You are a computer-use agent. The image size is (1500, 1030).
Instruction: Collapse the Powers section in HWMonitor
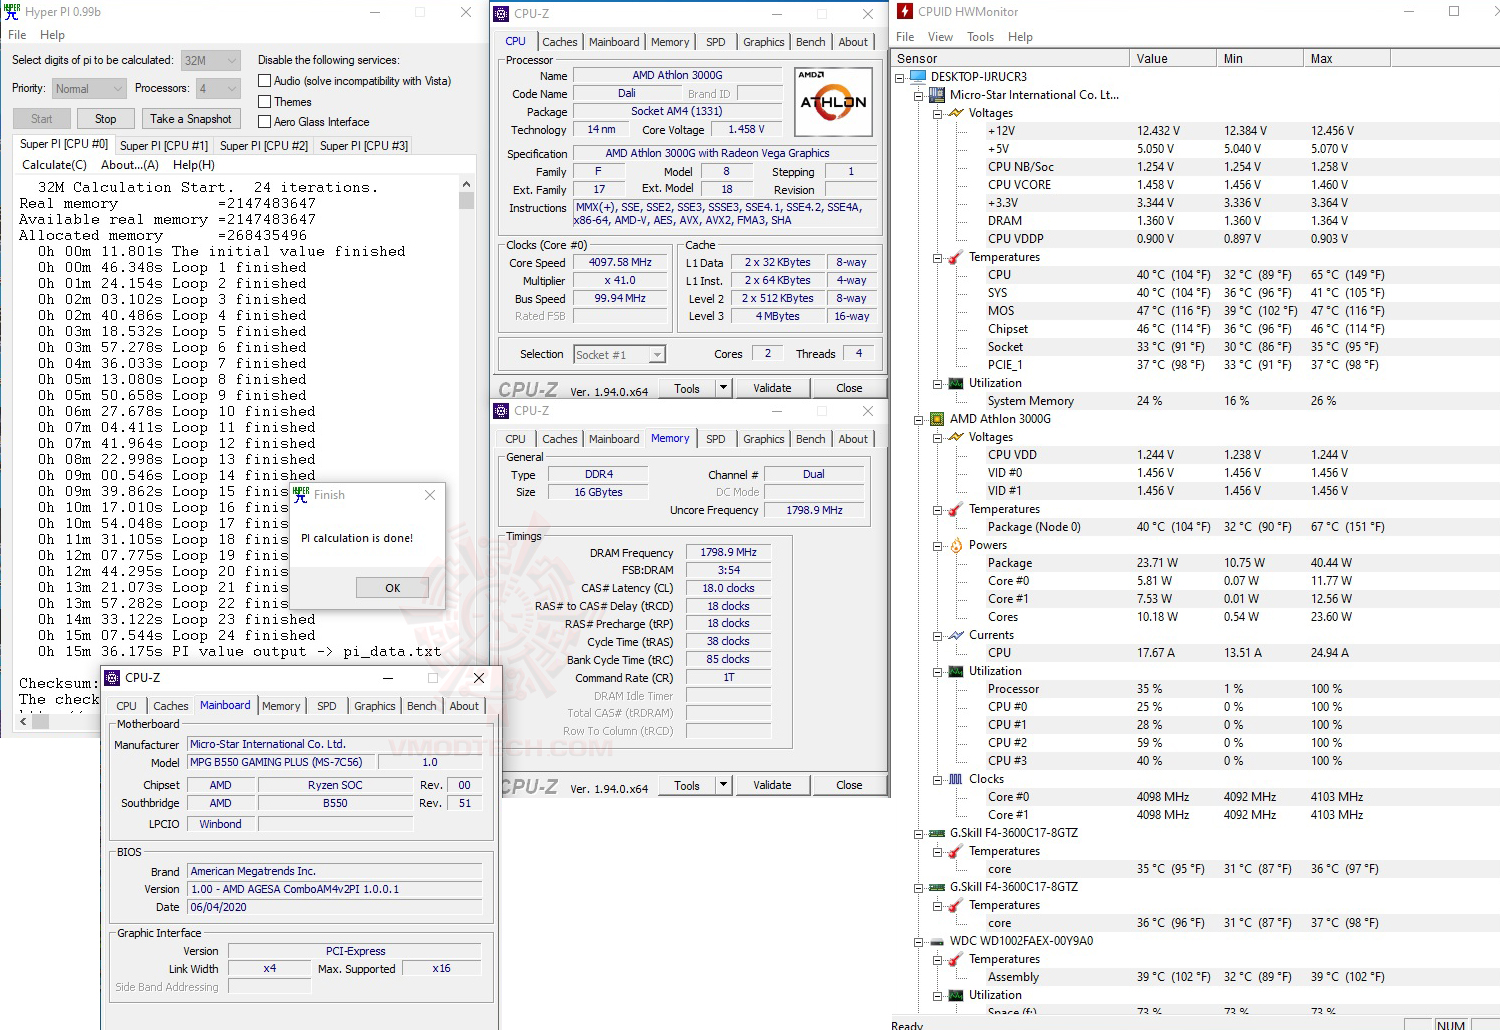click(x=938, y=545)
